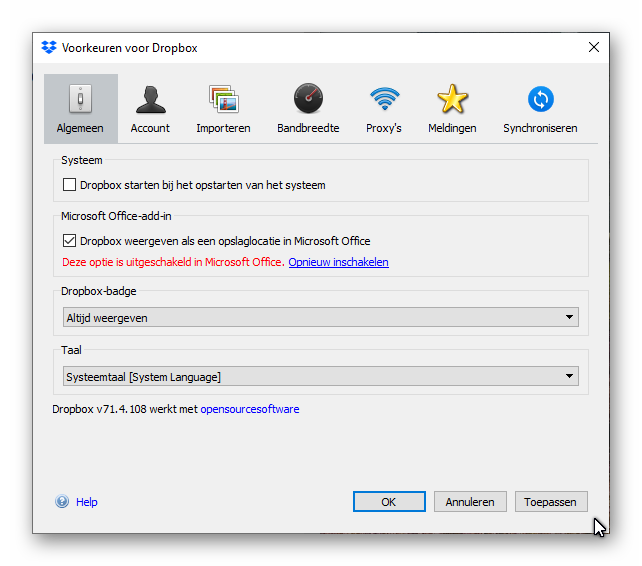This screenshot has width=642, height=566.
Task: Uncheck Dropbox weergeven als opslaglocatie in Office
Action: 69,240
